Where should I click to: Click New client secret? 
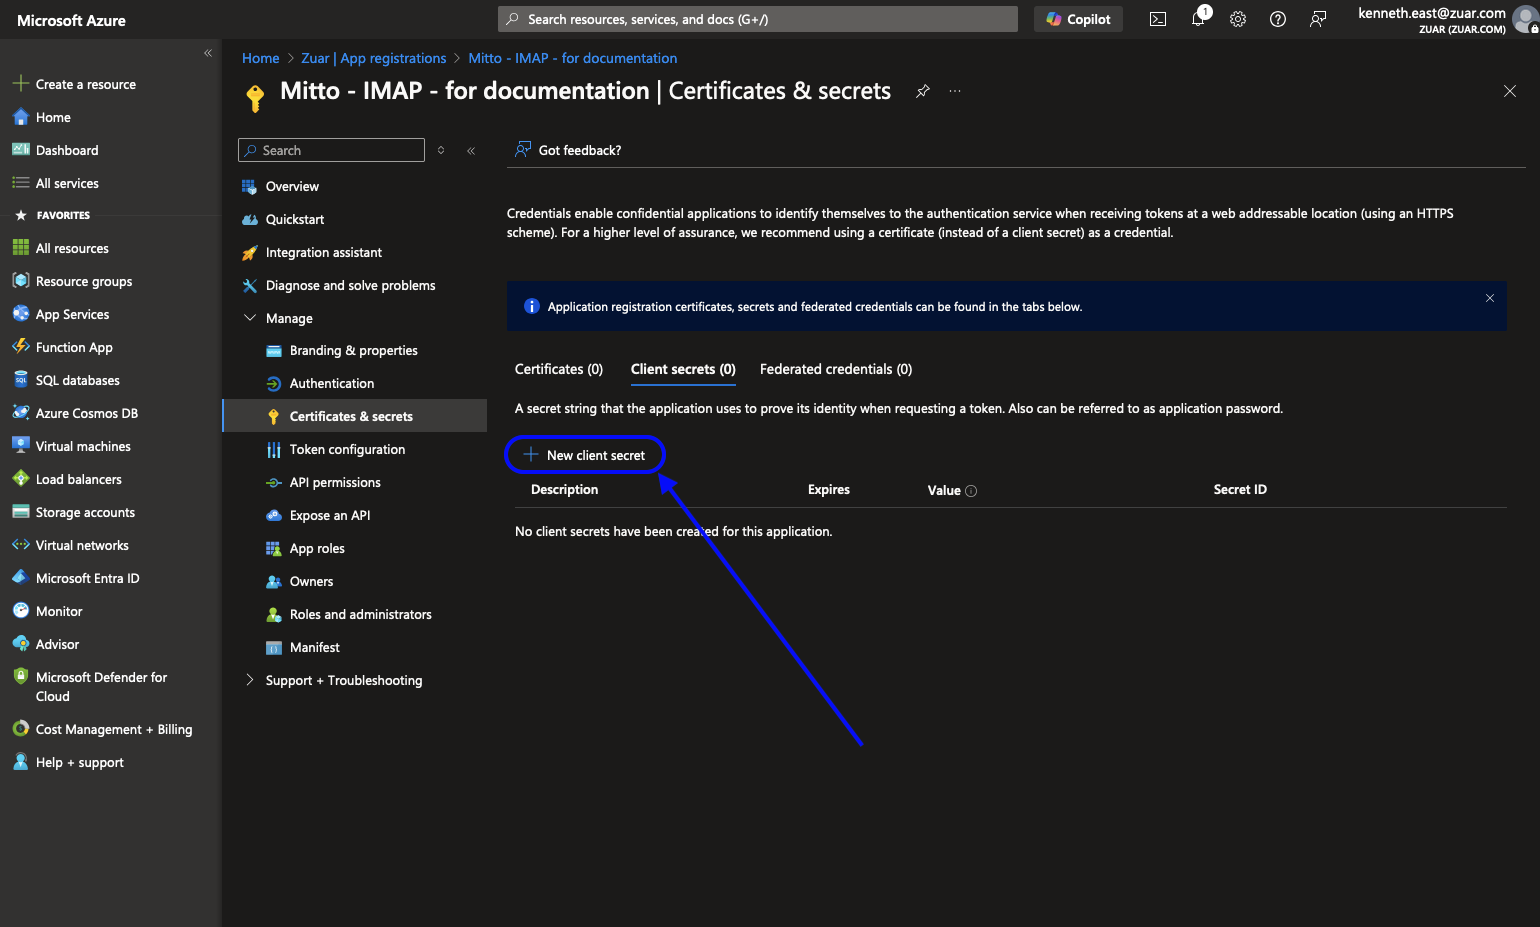click(x=585, y=455)
